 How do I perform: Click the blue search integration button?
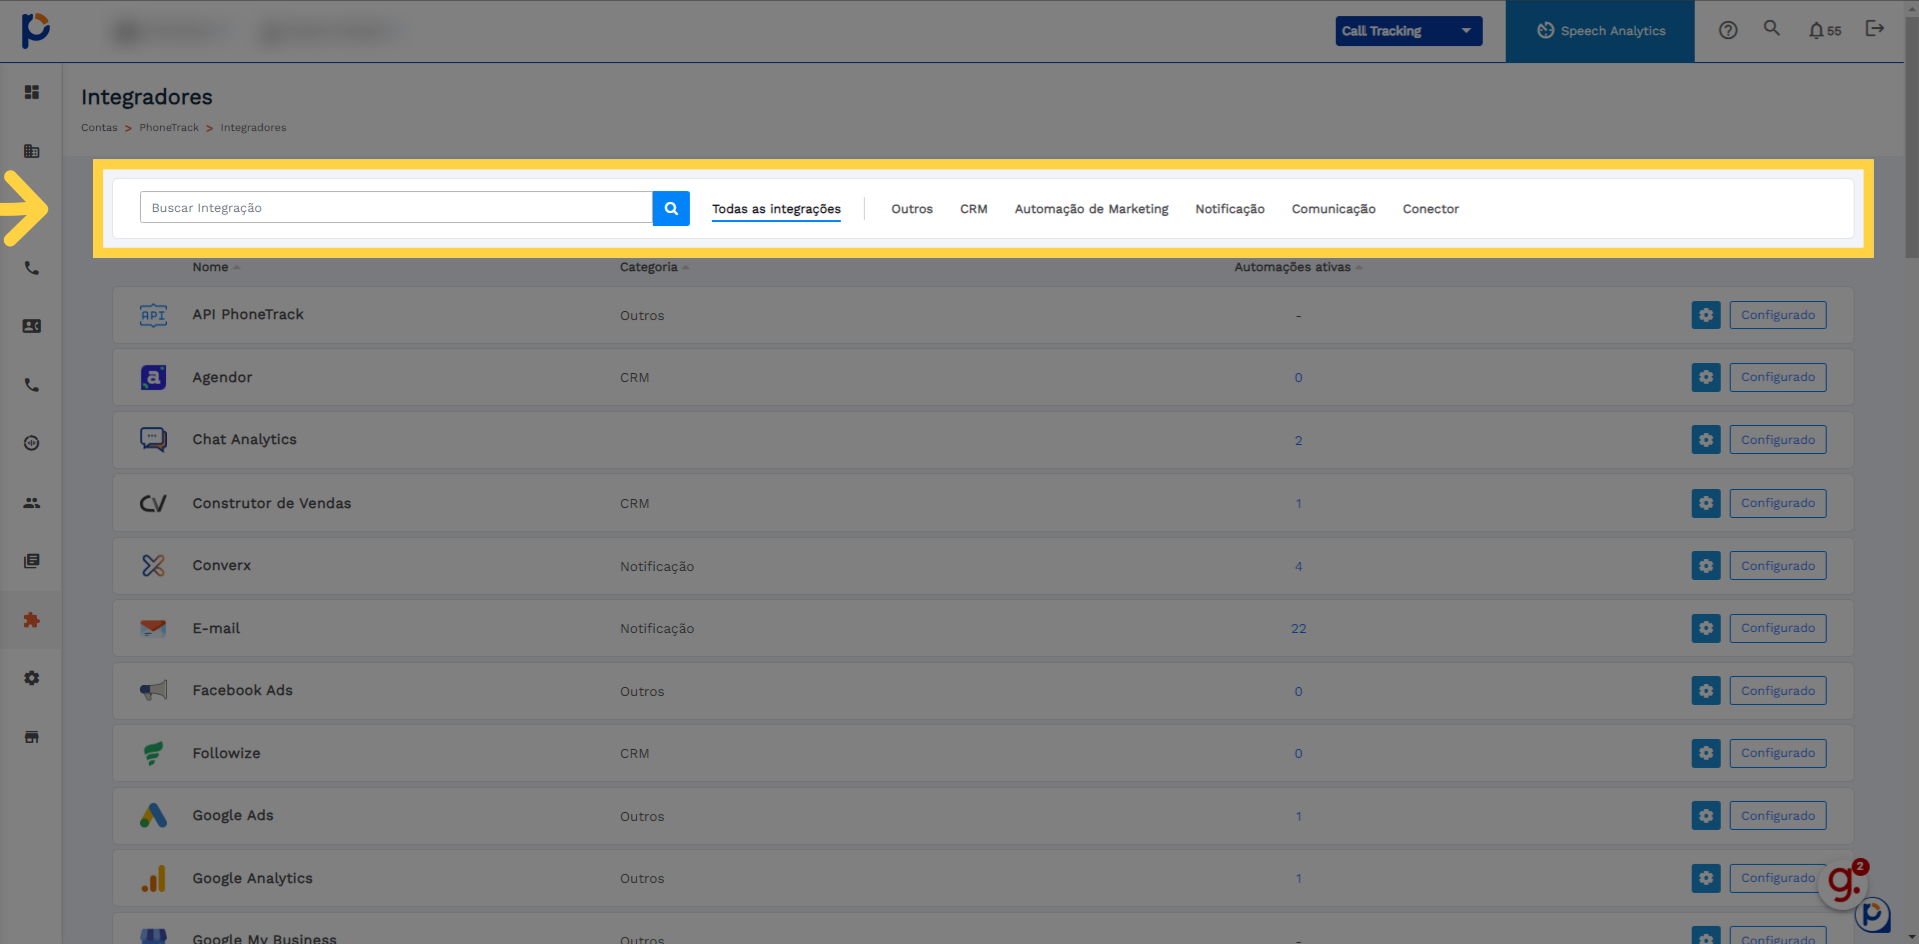pyautogui.click(x=671, y=208)
